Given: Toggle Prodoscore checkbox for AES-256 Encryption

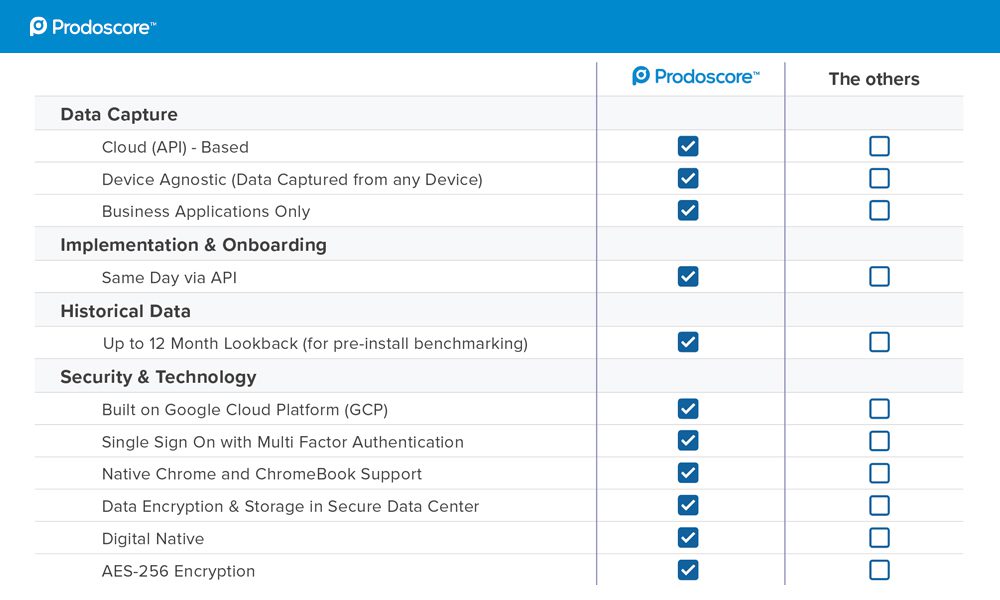Looking at the screenshot, I should [x=688, y=570].
